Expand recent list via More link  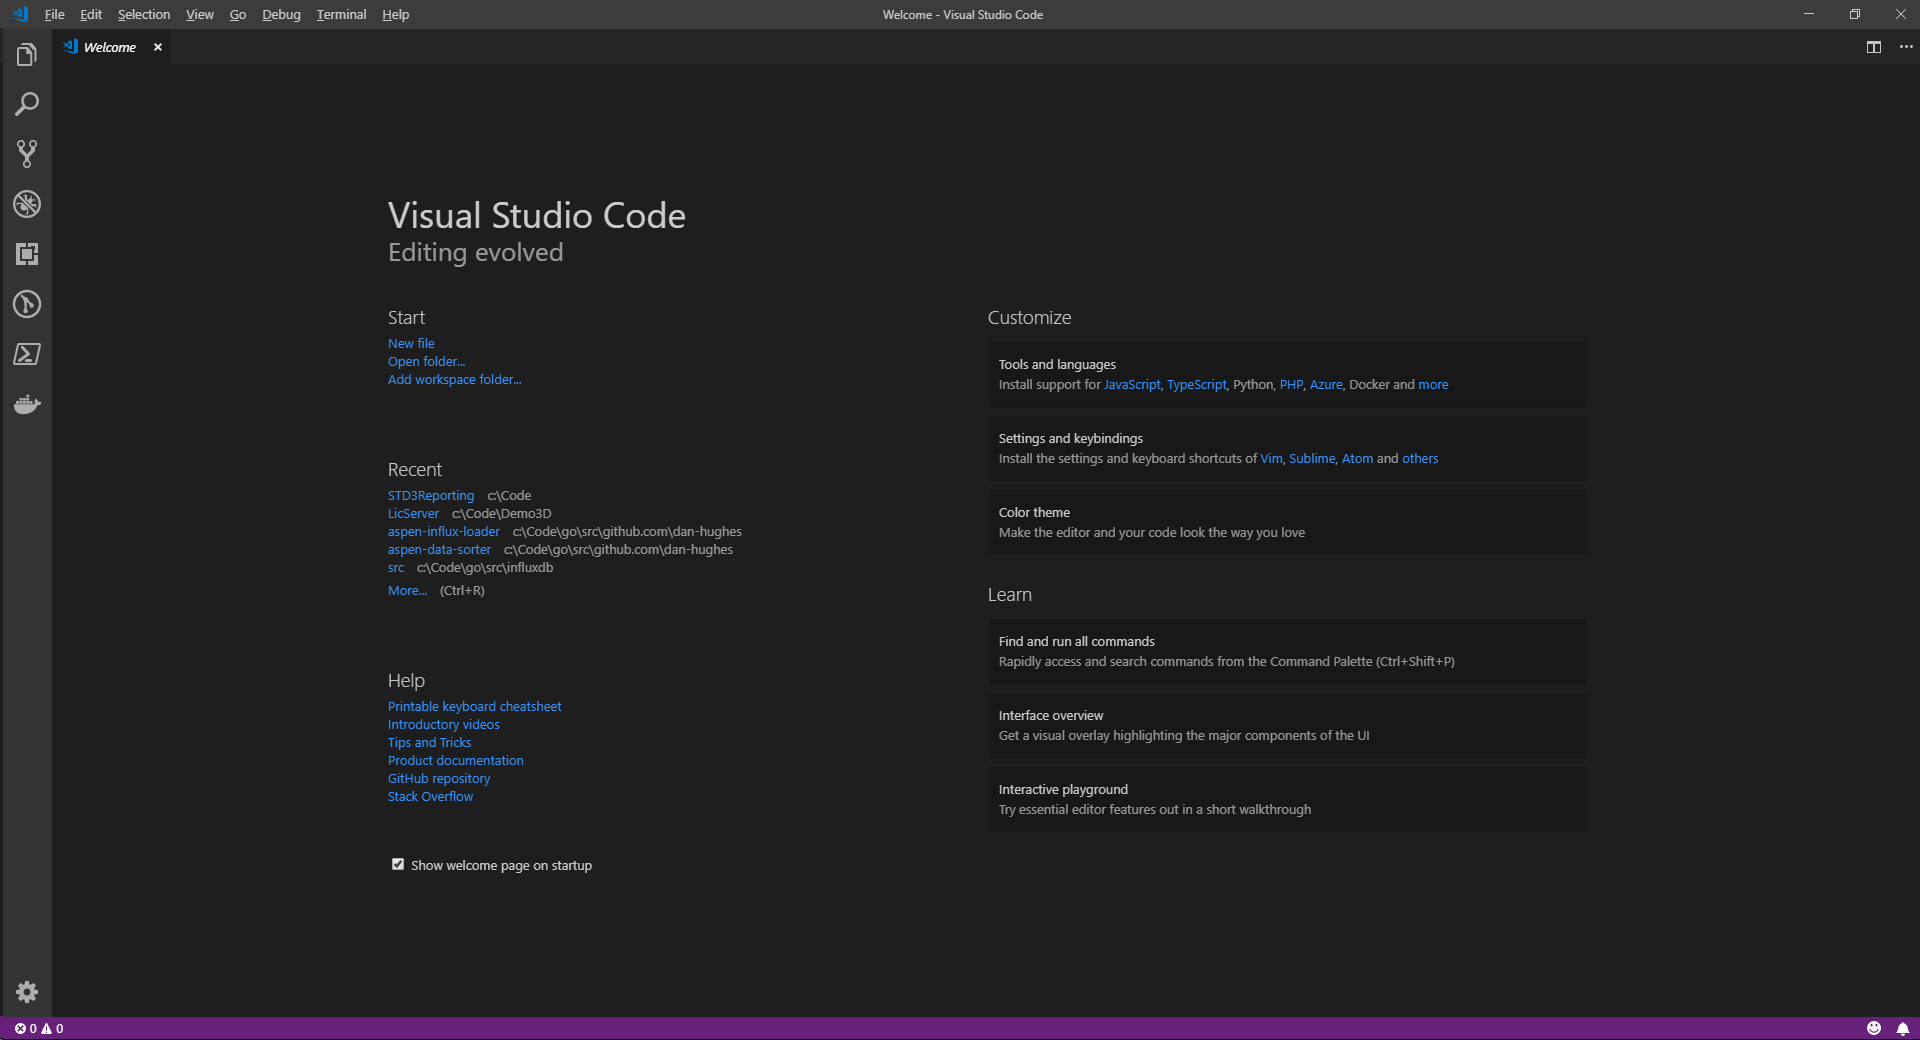[406, 590]
